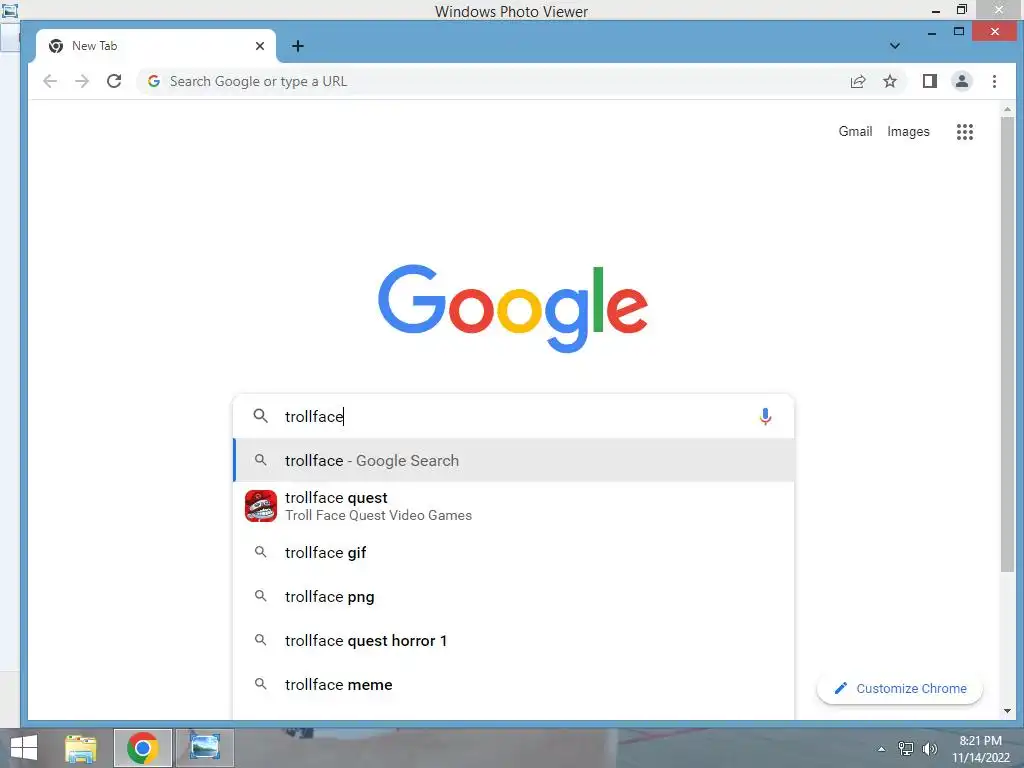Select 'trollface gif' suggestion
Image resolution: width=1024 pixels, height=768 pixels.
point(514,552)
